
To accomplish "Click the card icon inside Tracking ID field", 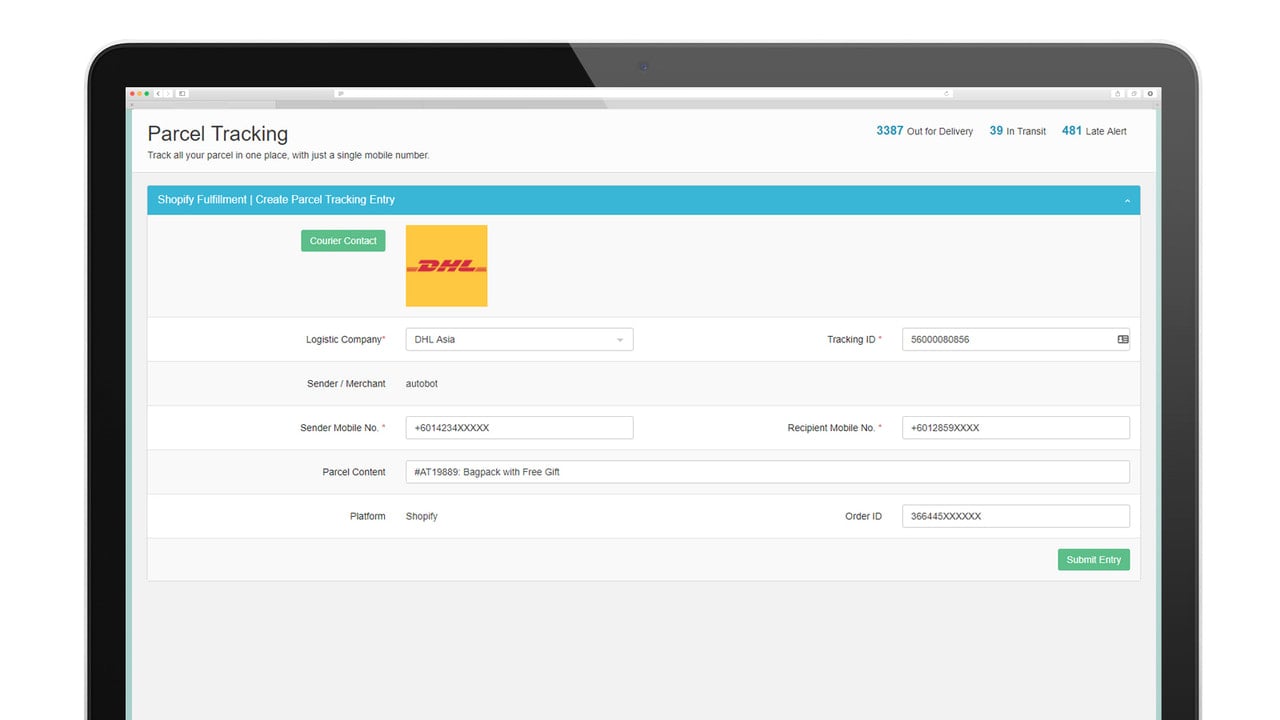I will pos(1122,339).
